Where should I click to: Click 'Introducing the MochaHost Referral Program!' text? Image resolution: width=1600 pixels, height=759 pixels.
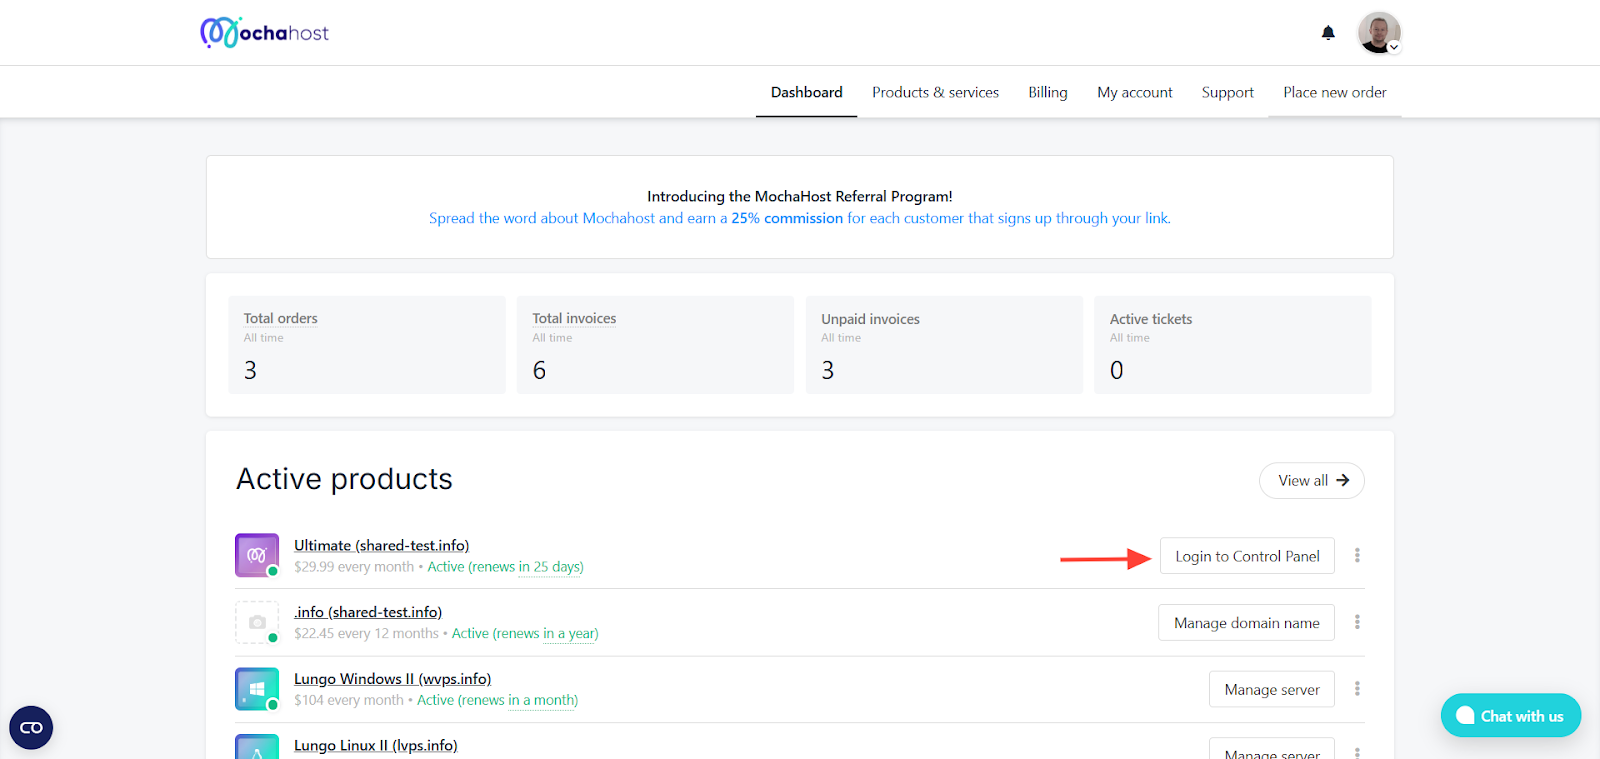click(799, 196)
